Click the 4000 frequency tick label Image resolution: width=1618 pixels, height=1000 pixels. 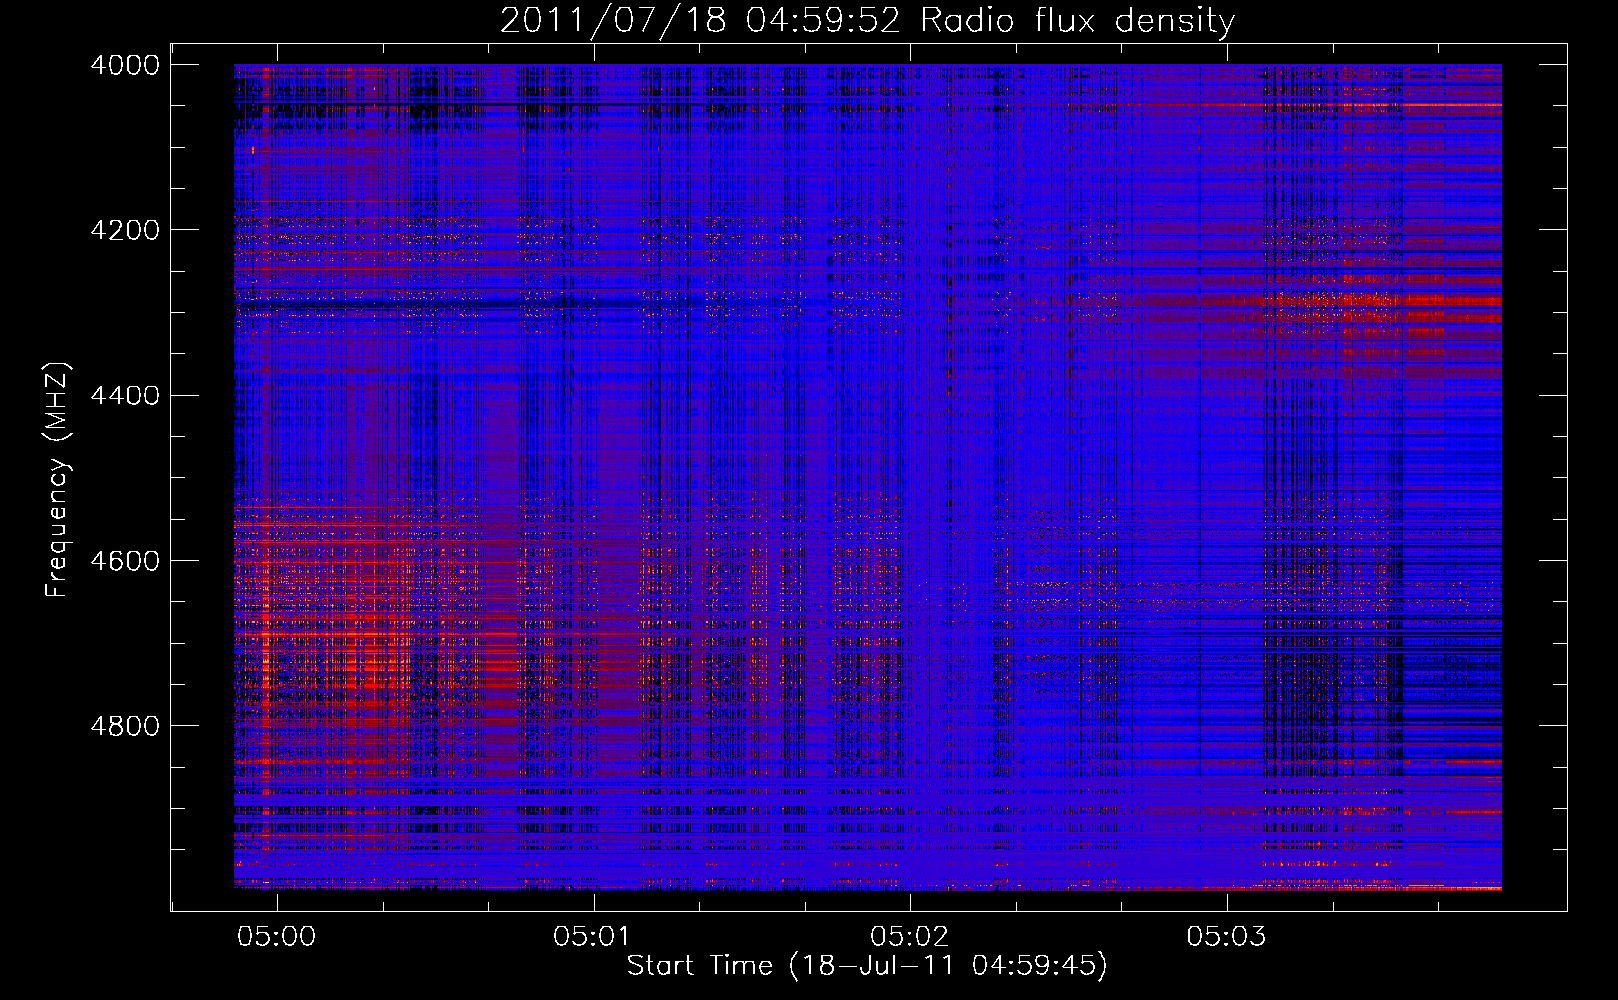click(x=125, y=65)
